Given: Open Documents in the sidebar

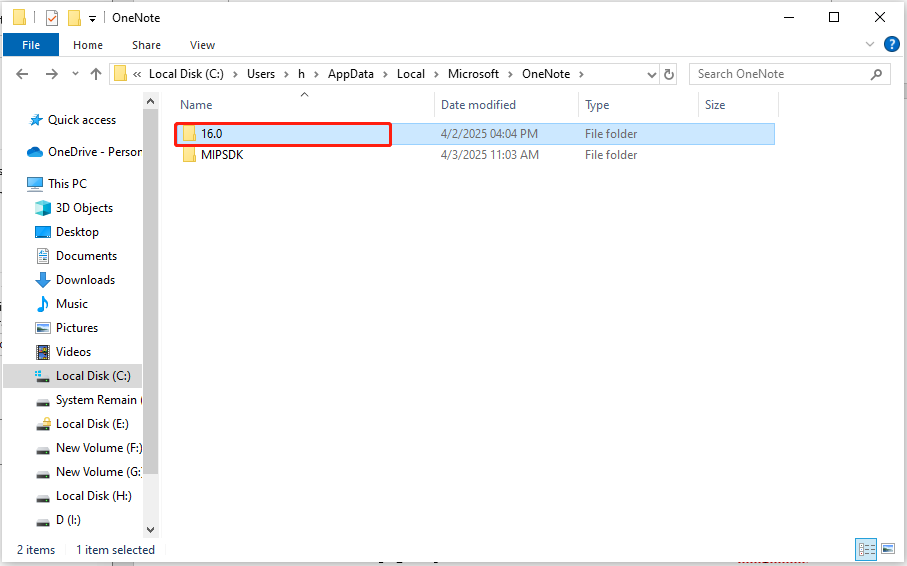Looking at the screenshot, I should click(x=76, y=256).
